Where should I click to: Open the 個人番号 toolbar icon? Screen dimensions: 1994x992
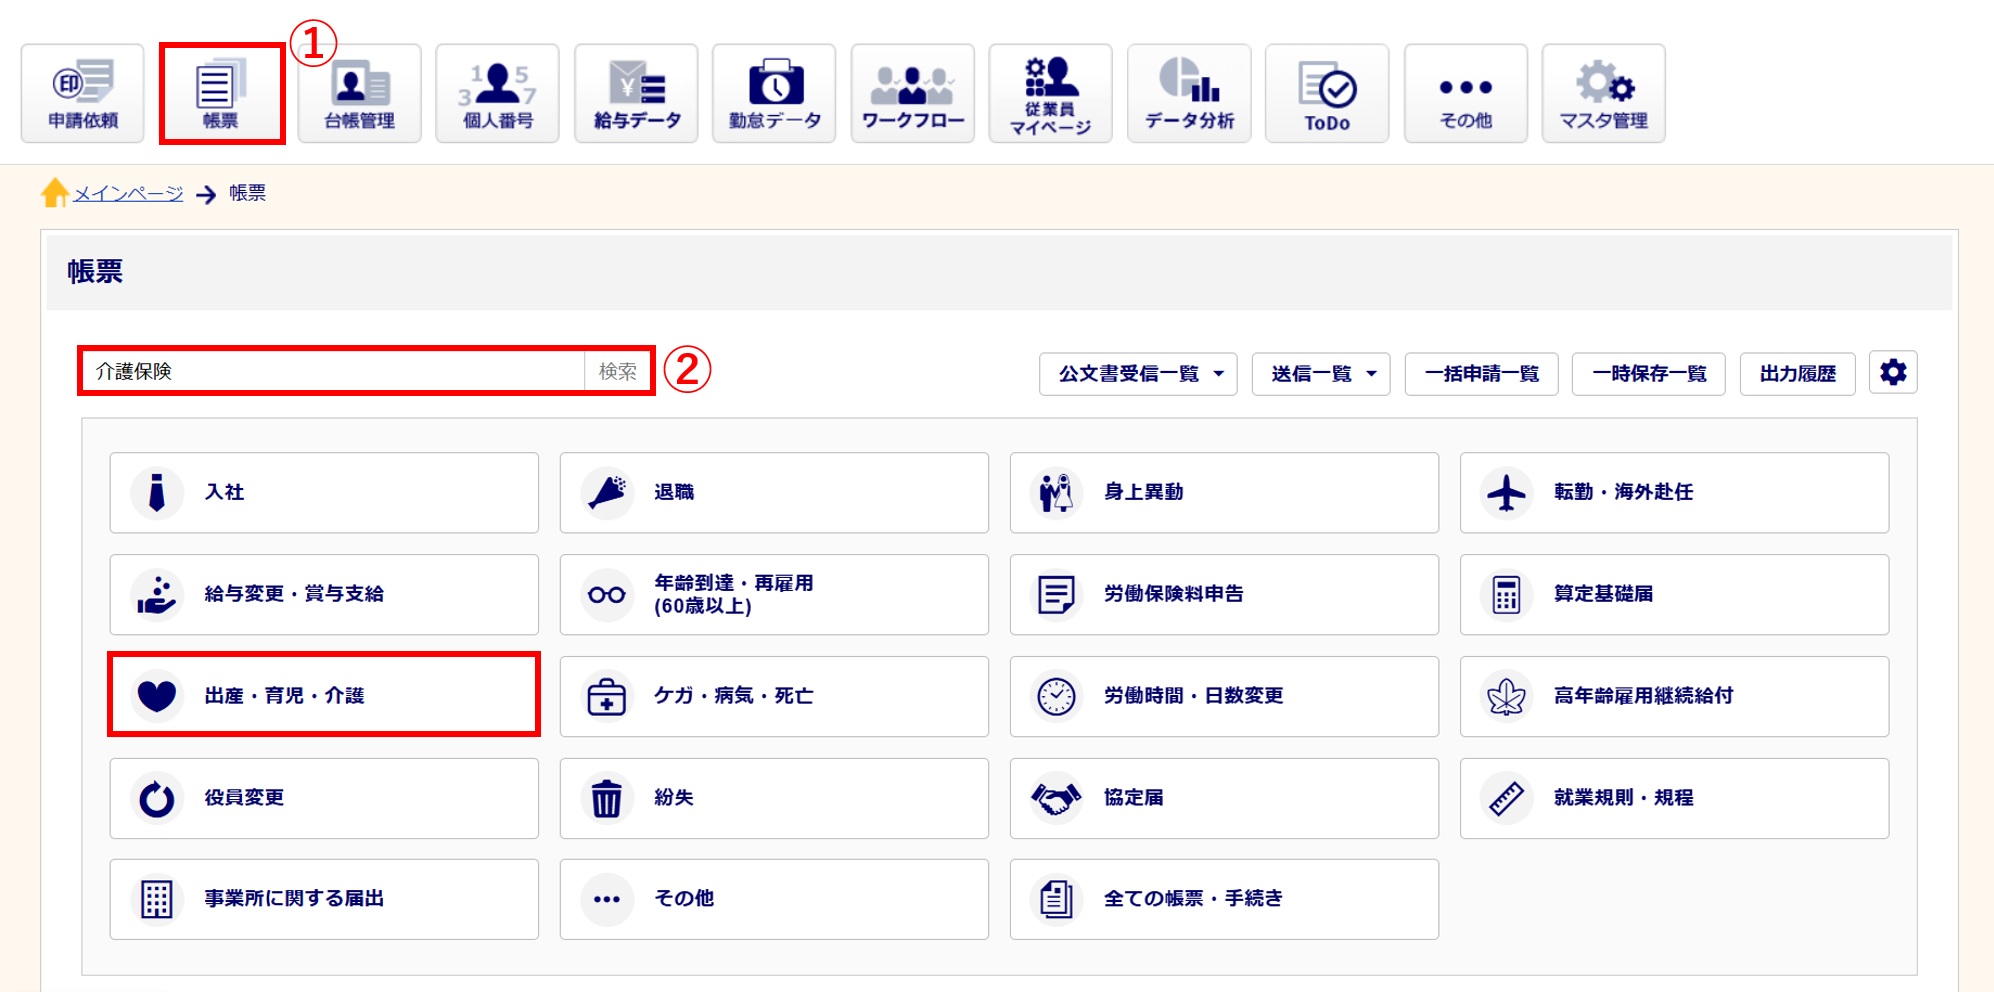click(498, 93)
